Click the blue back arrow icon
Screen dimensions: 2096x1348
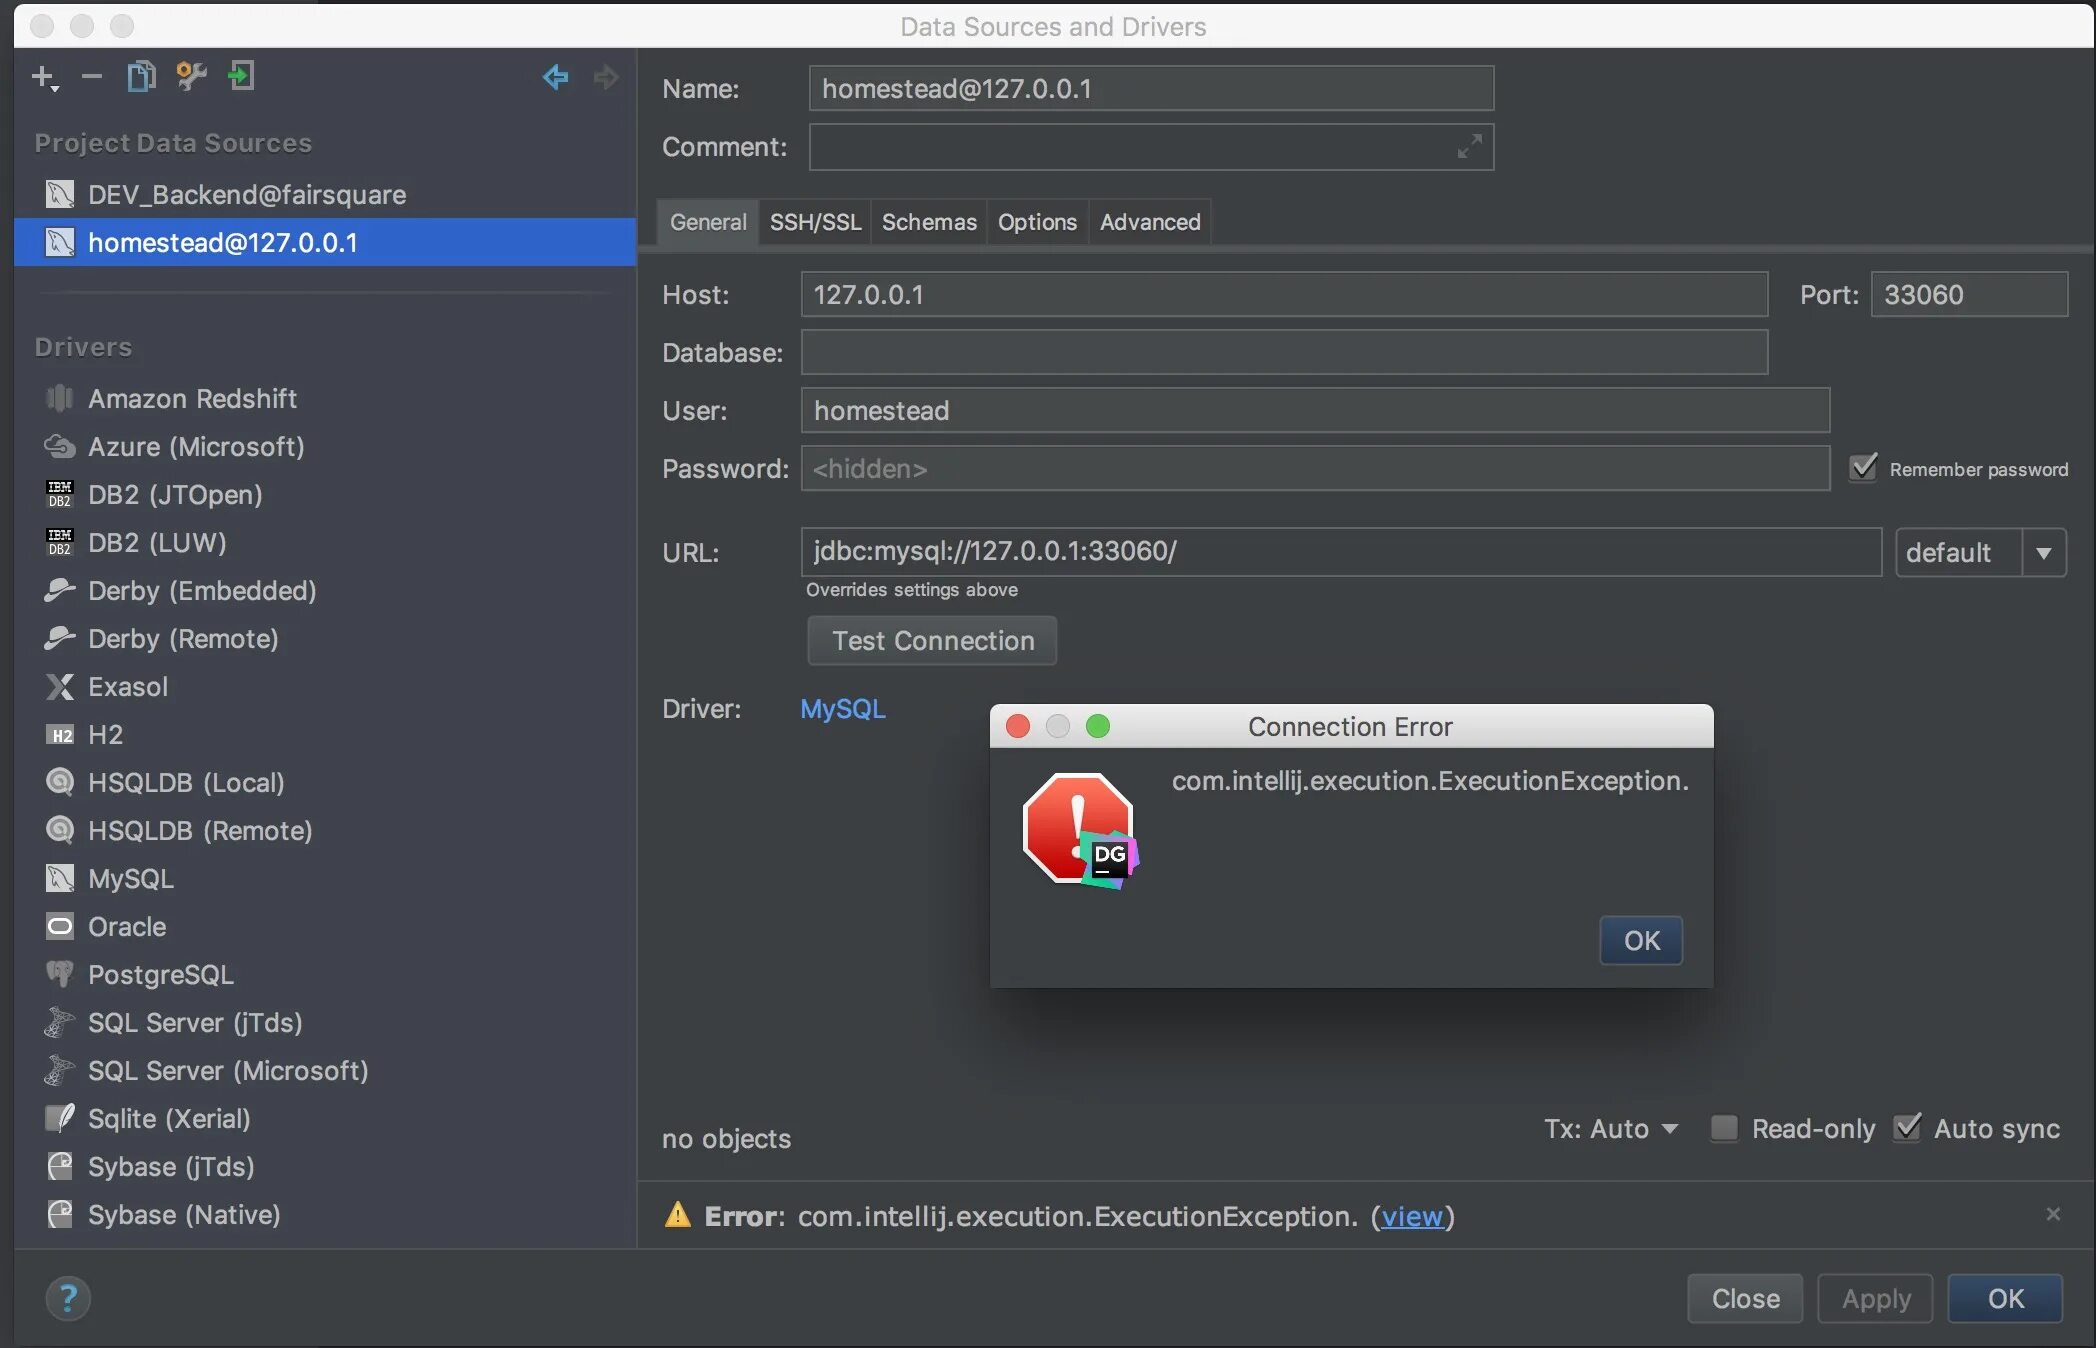[x=555, y=76]
